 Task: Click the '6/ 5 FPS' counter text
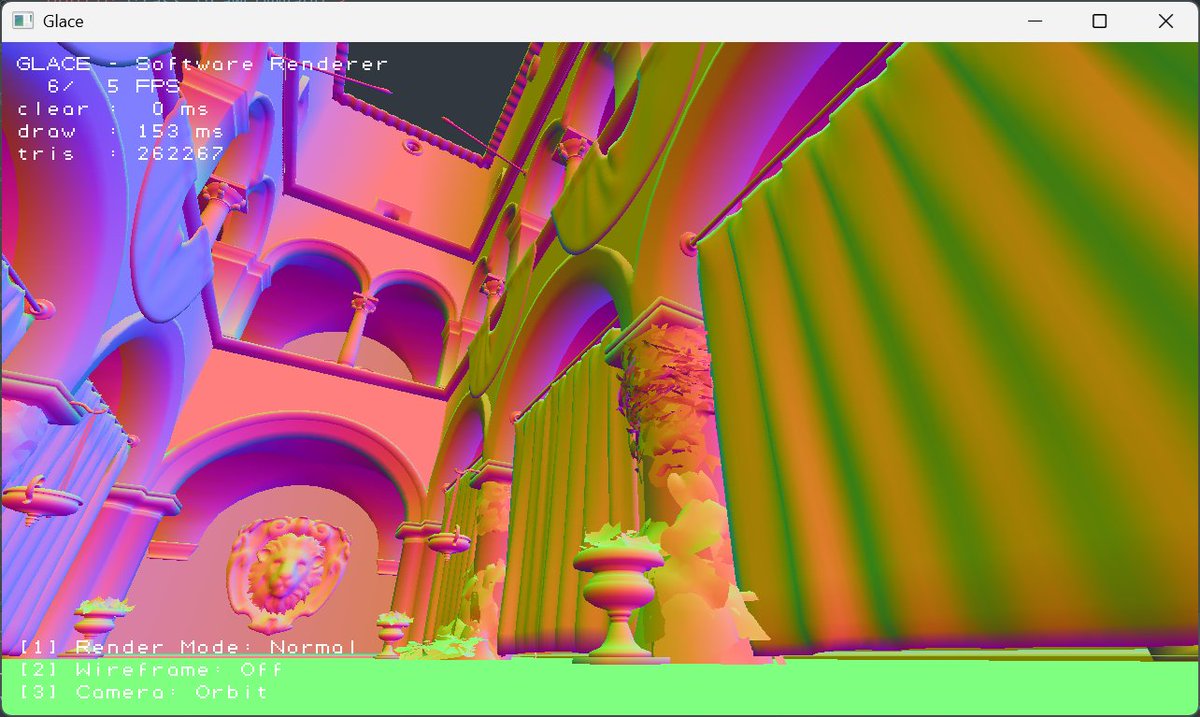point(114,87)
